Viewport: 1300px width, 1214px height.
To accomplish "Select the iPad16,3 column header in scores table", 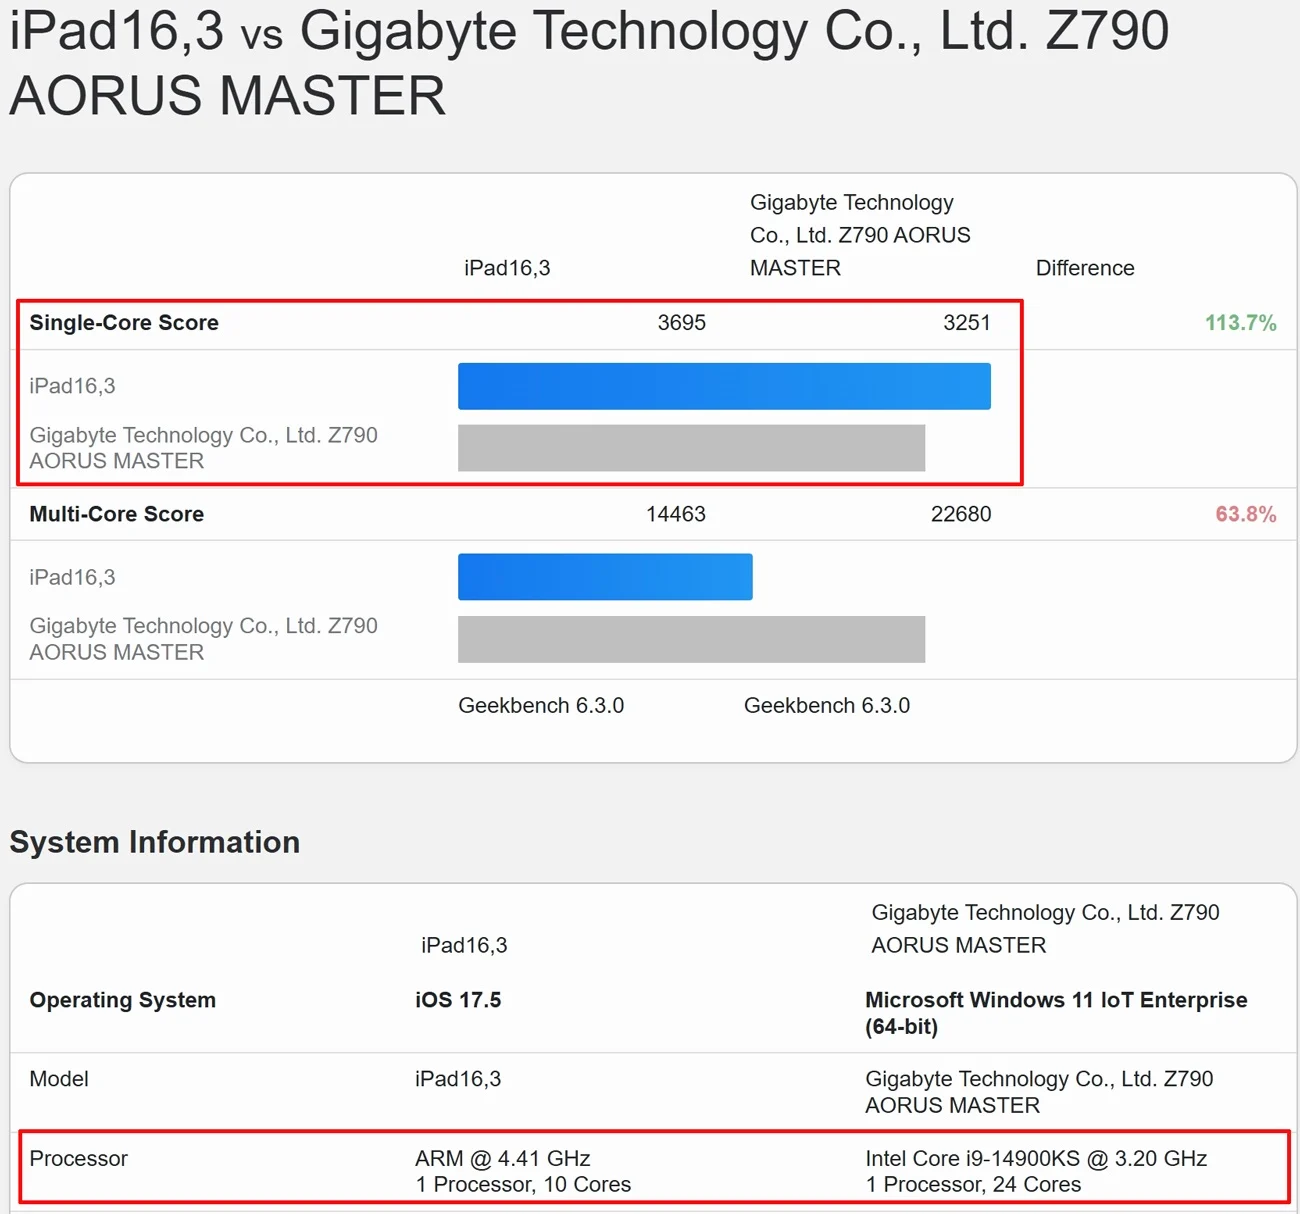I will click(507, 268).
